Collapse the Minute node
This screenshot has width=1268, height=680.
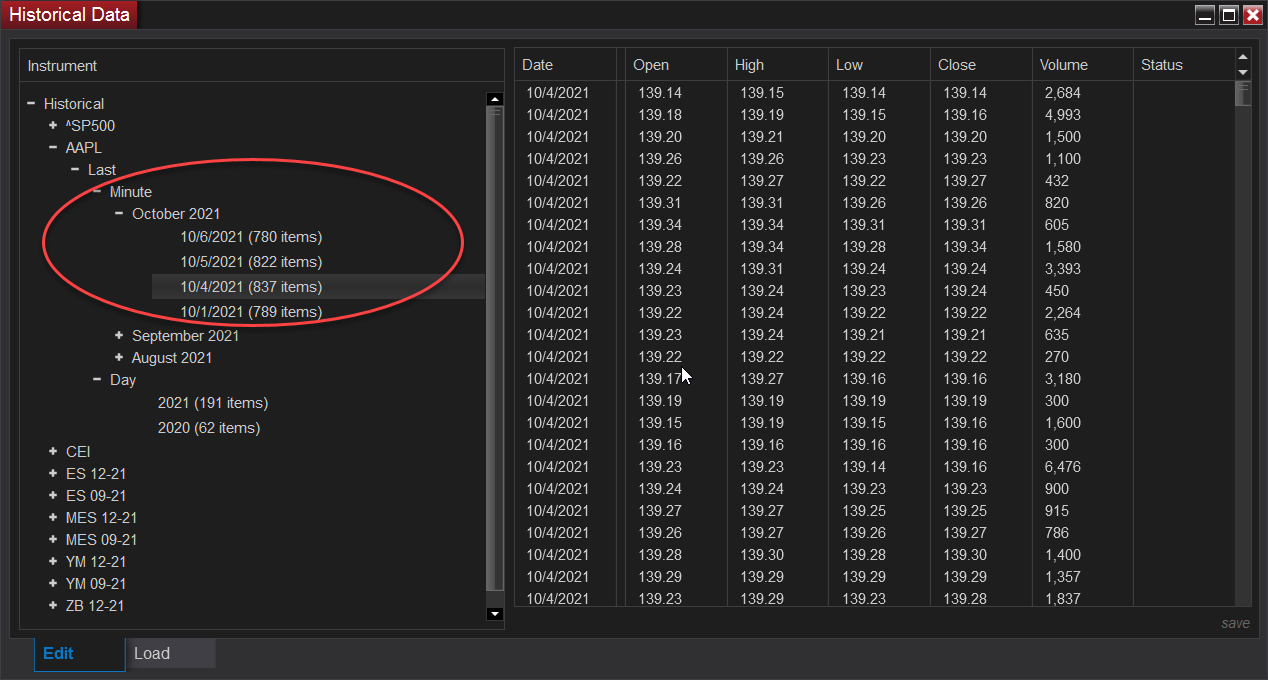(x=97, y=191)
